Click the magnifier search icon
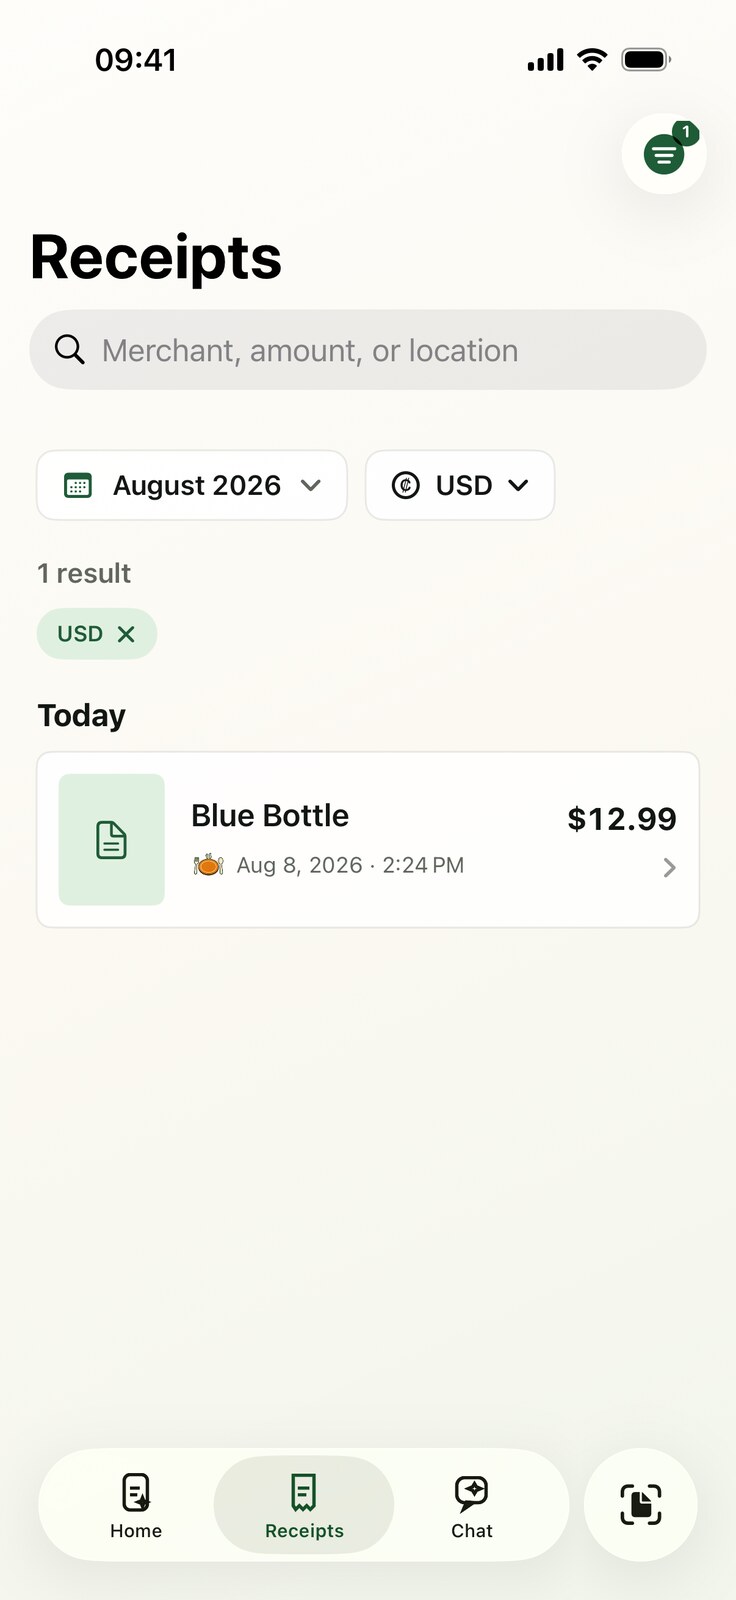 pos(69,350)
